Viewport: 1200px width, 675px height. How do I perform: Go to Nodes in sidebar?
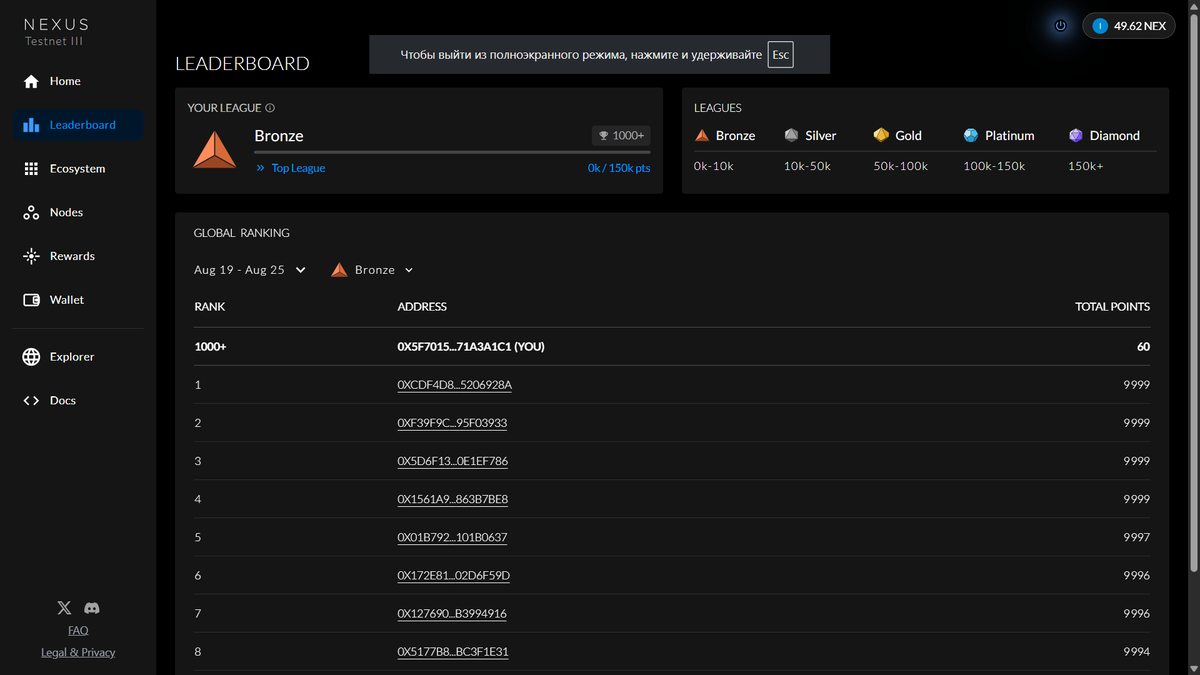pos(66,212)
